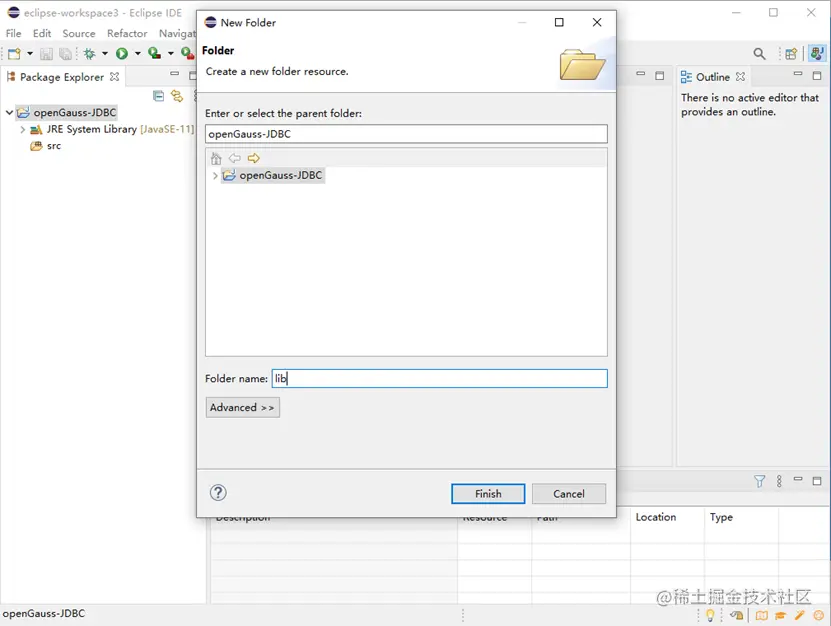Click the Debug bug icon

point(90,54)
